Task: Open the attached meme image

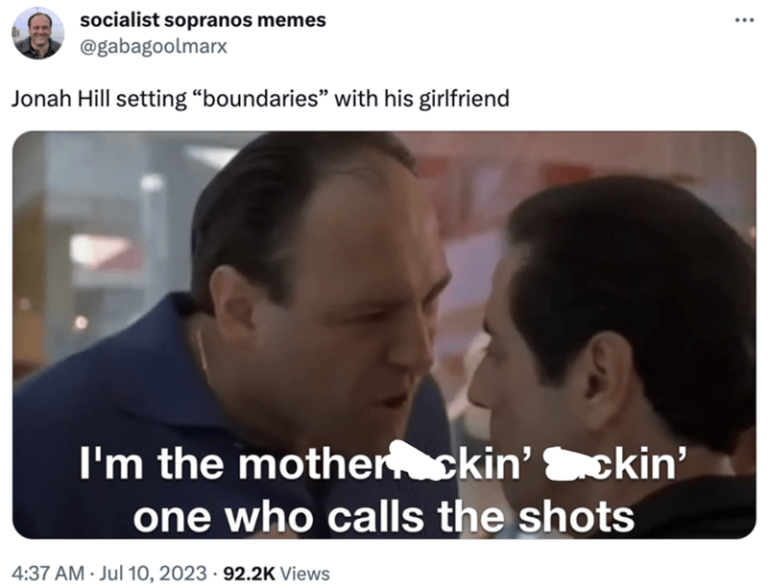Action: coord(384,335)
